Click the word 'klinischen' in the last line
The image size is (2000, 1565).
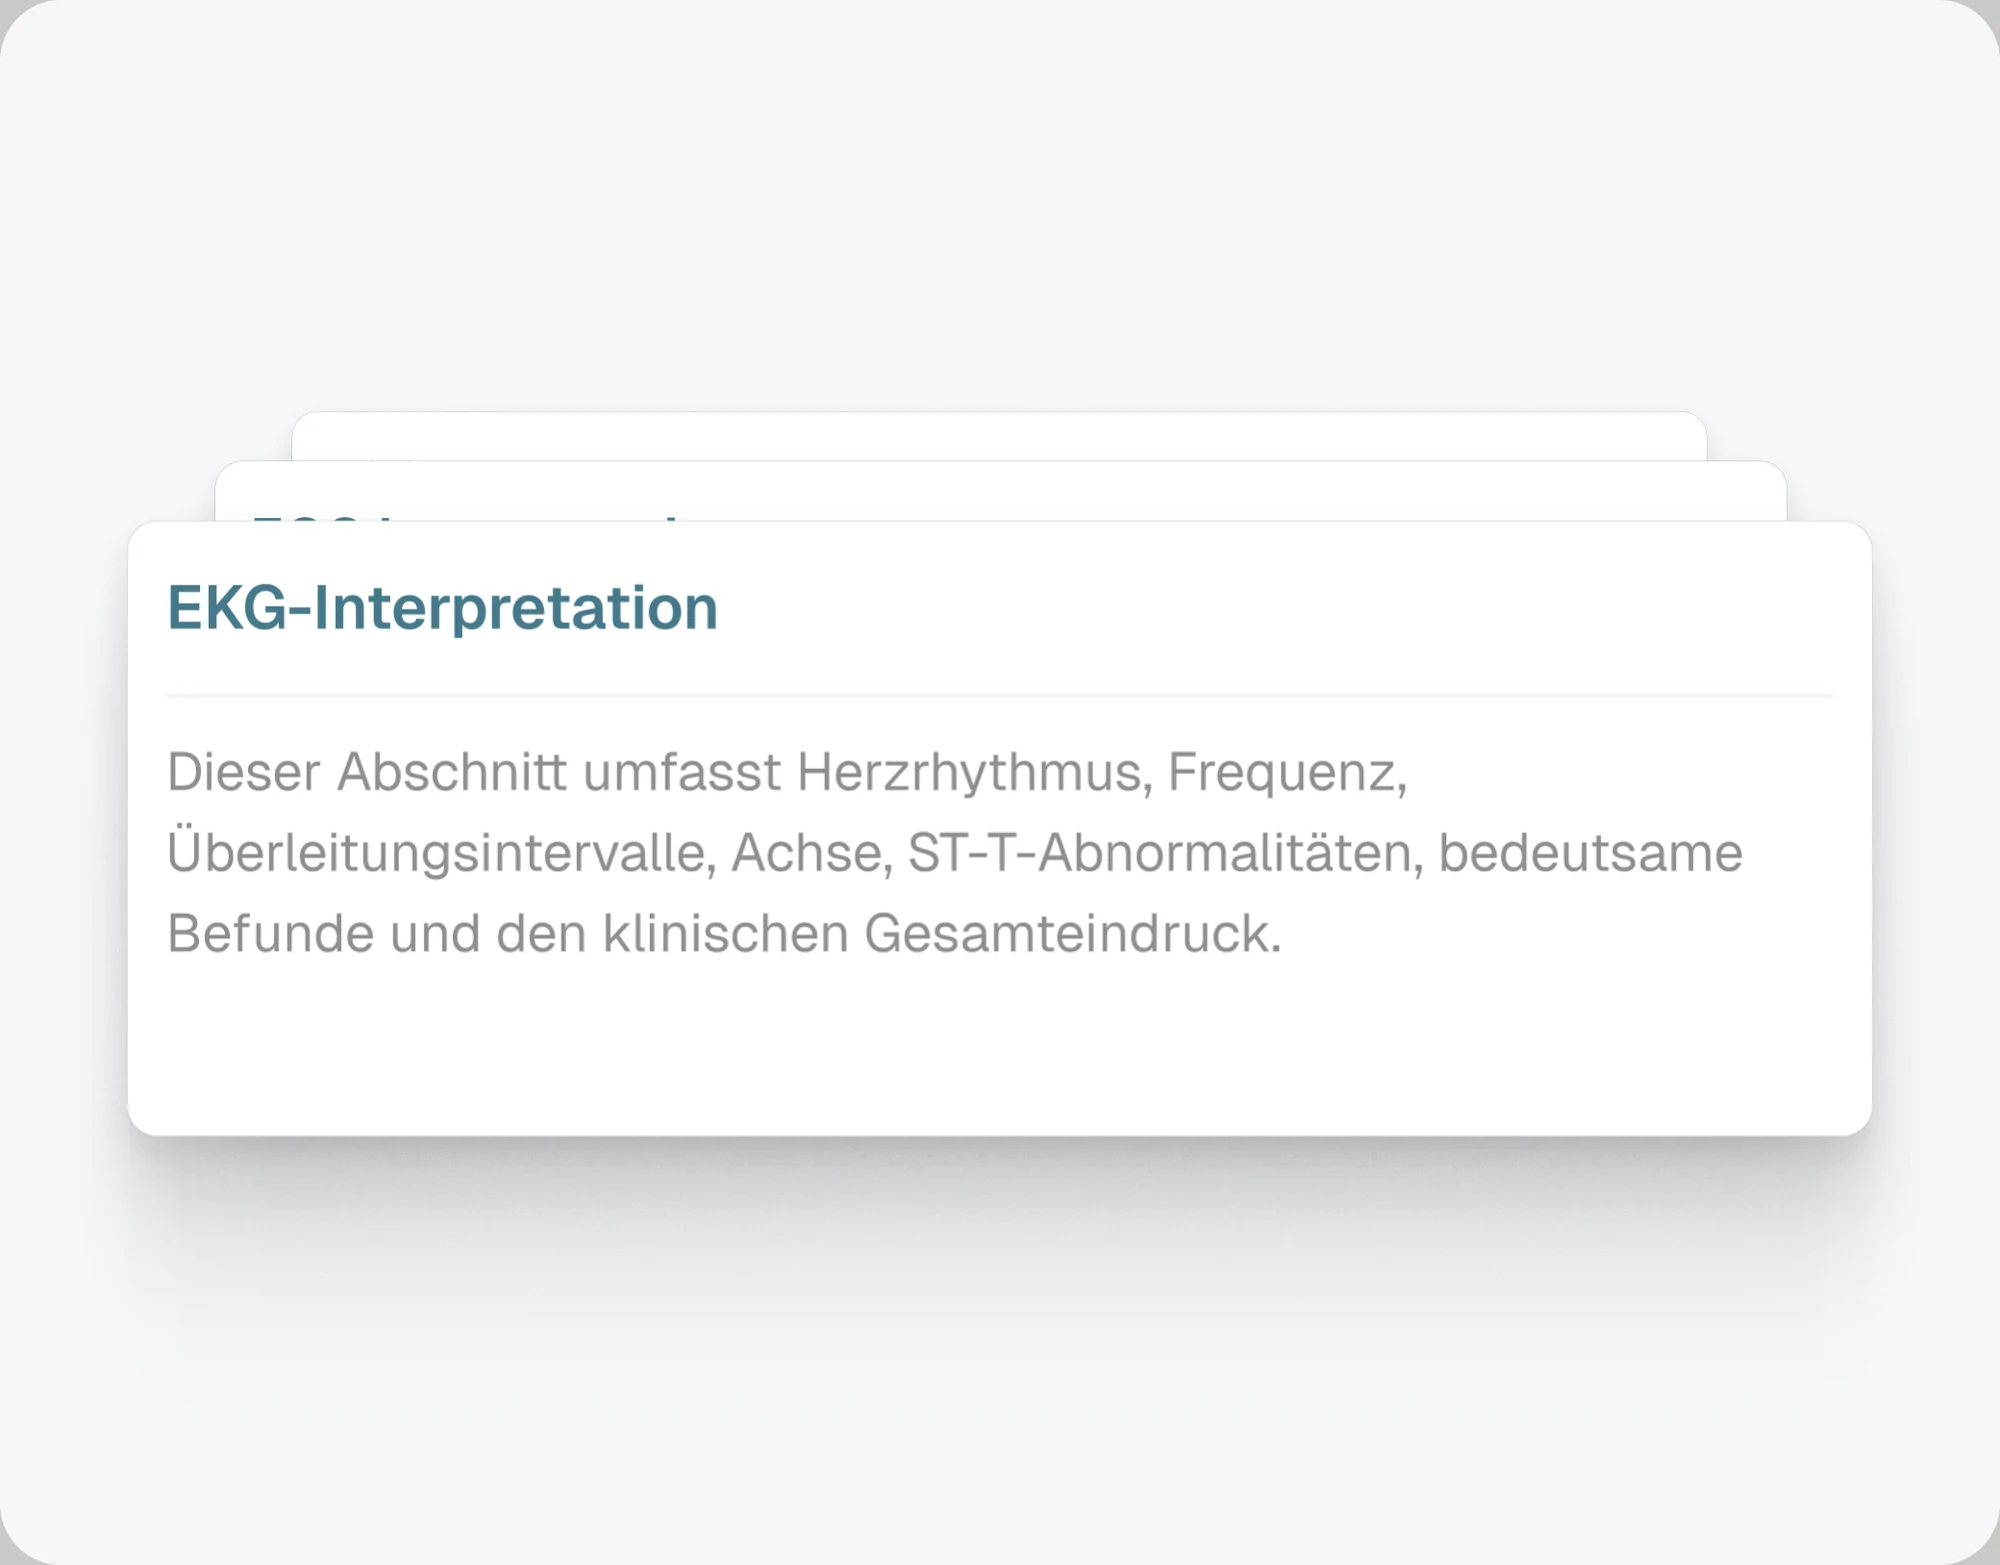(x=725, y=934)
